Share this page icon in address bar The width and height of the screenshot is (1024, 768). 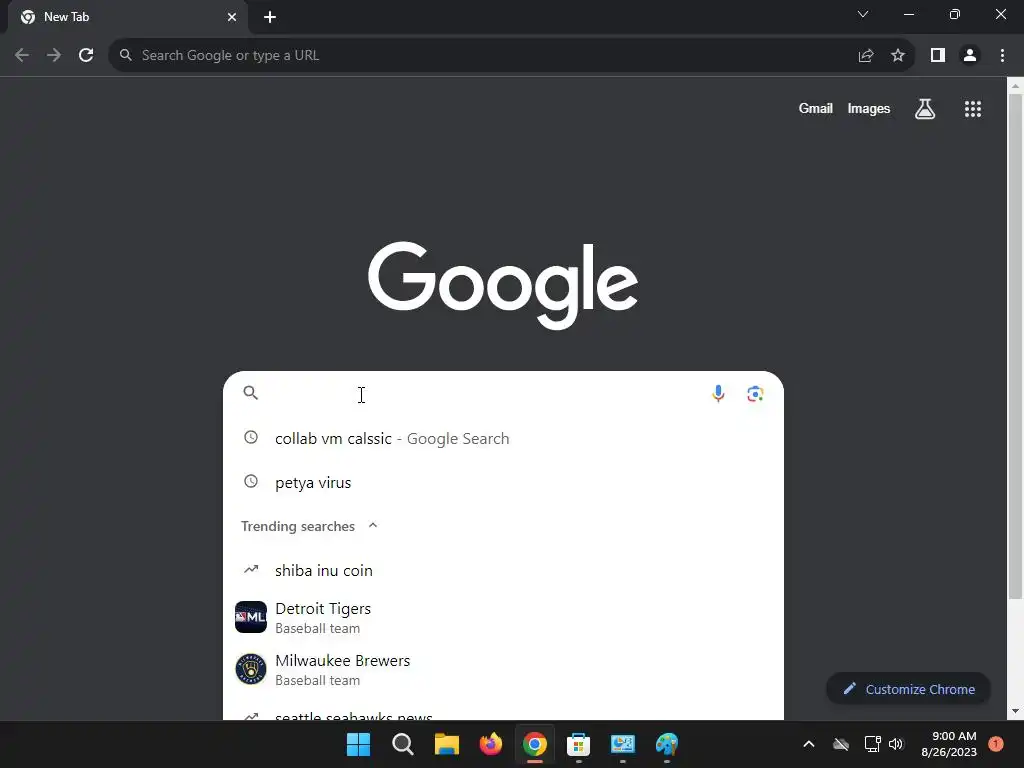pyautogui.click(x=866, y=56)
